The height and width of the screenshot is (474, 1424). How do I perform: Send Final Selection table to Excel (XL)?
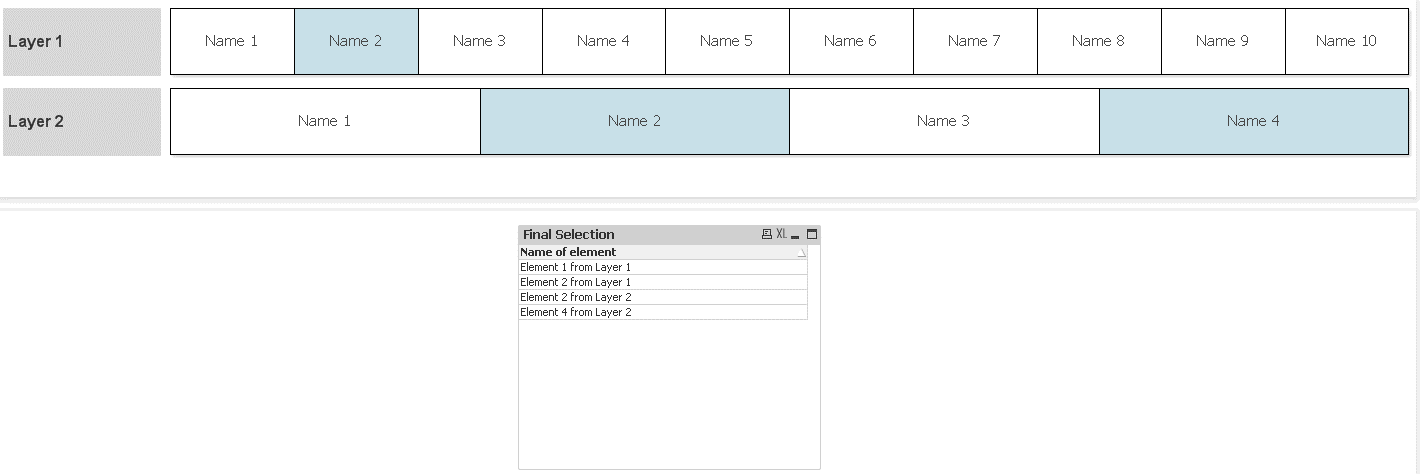tap(782, 235)
